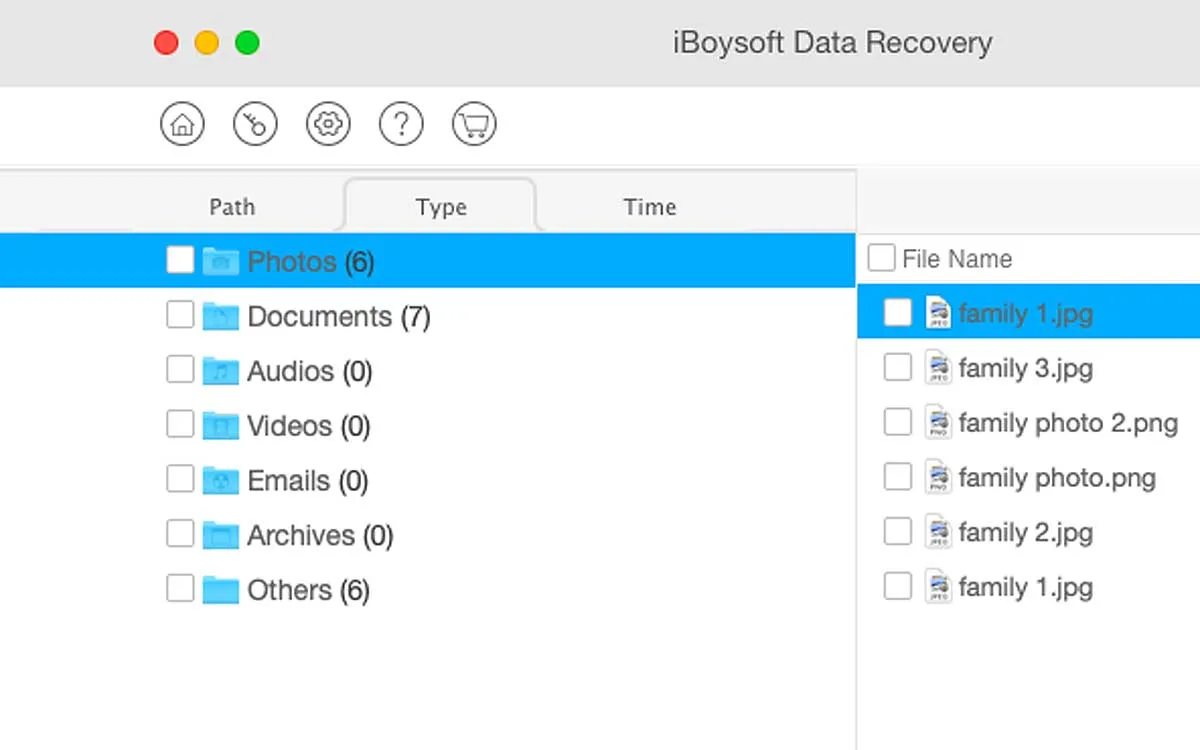Switch to the Time tab
The height and width of the screenshot is (750, 1200).
pos(650,207)
